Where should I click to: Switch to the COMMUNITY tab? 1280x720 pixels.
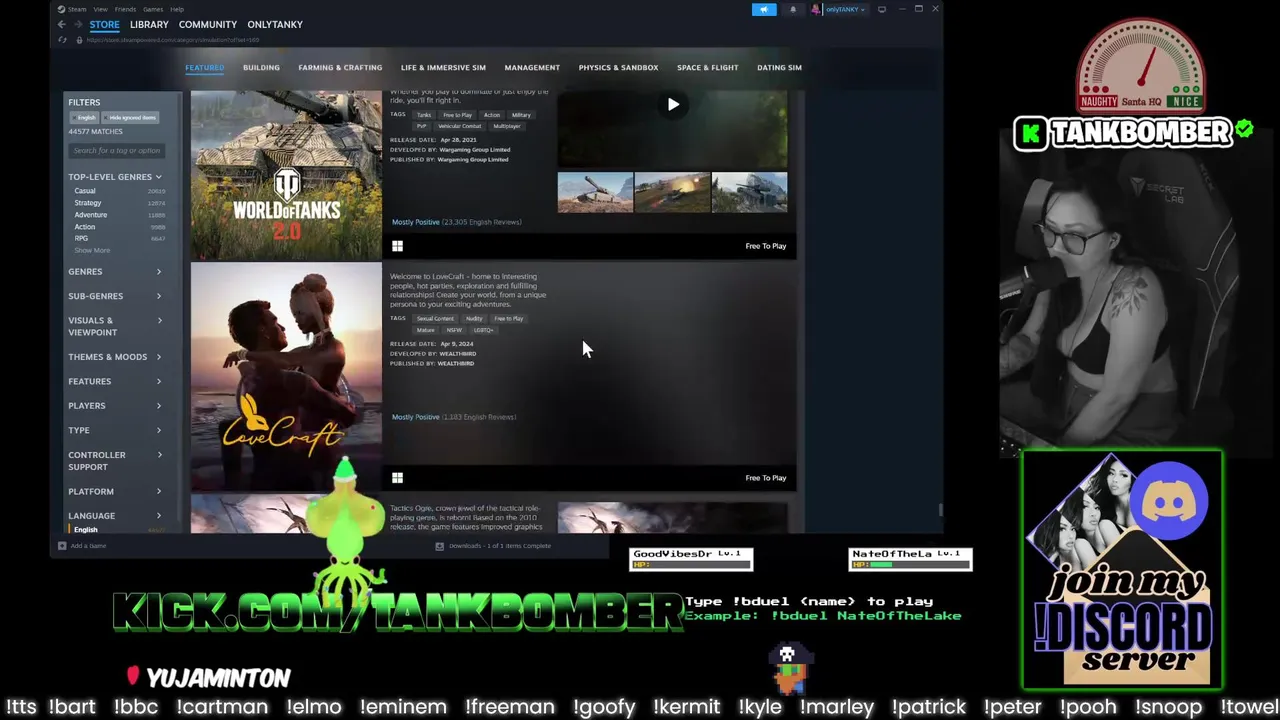point(208,24)
